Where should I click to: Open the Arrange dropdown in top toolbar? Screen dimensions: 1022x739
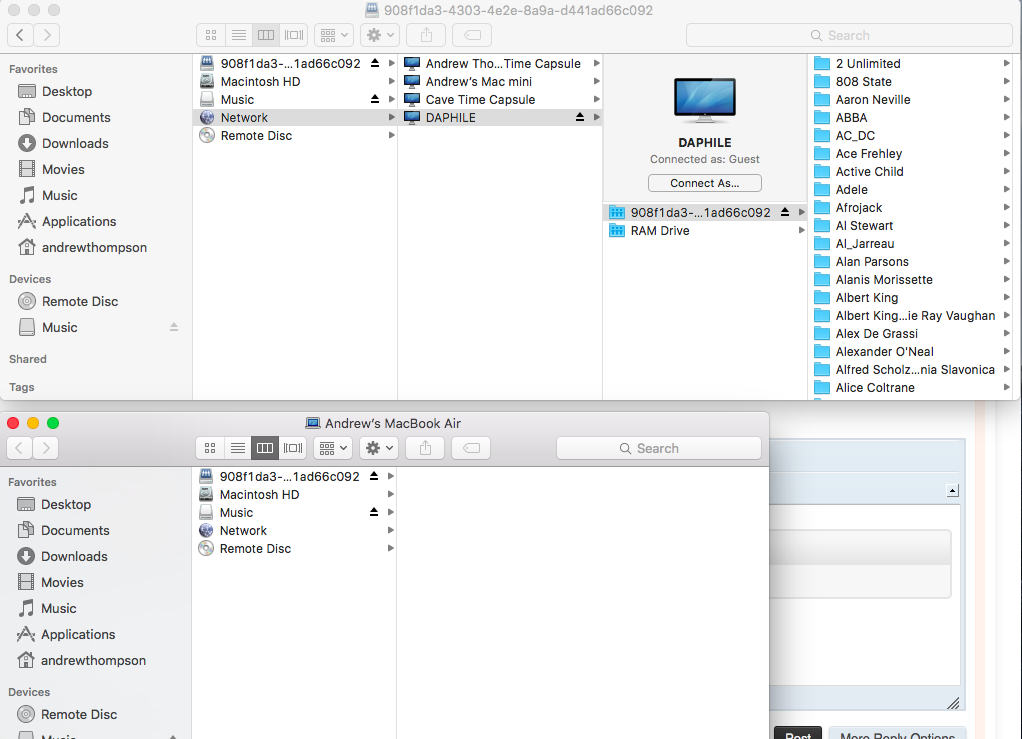coord(333,35)
